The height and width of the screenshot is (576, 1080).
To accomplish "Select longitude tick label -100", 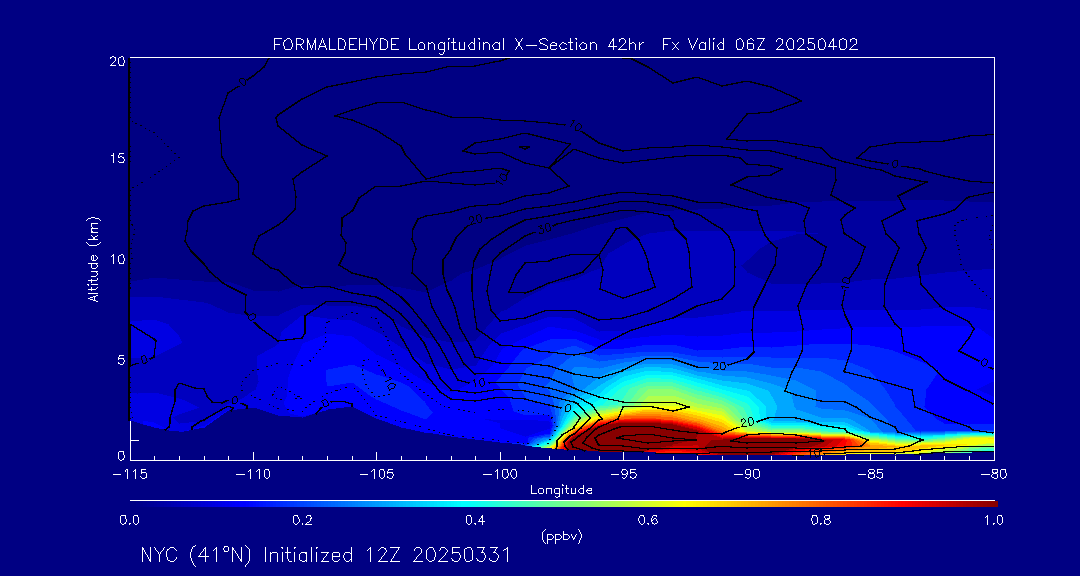I will [499, 475].
